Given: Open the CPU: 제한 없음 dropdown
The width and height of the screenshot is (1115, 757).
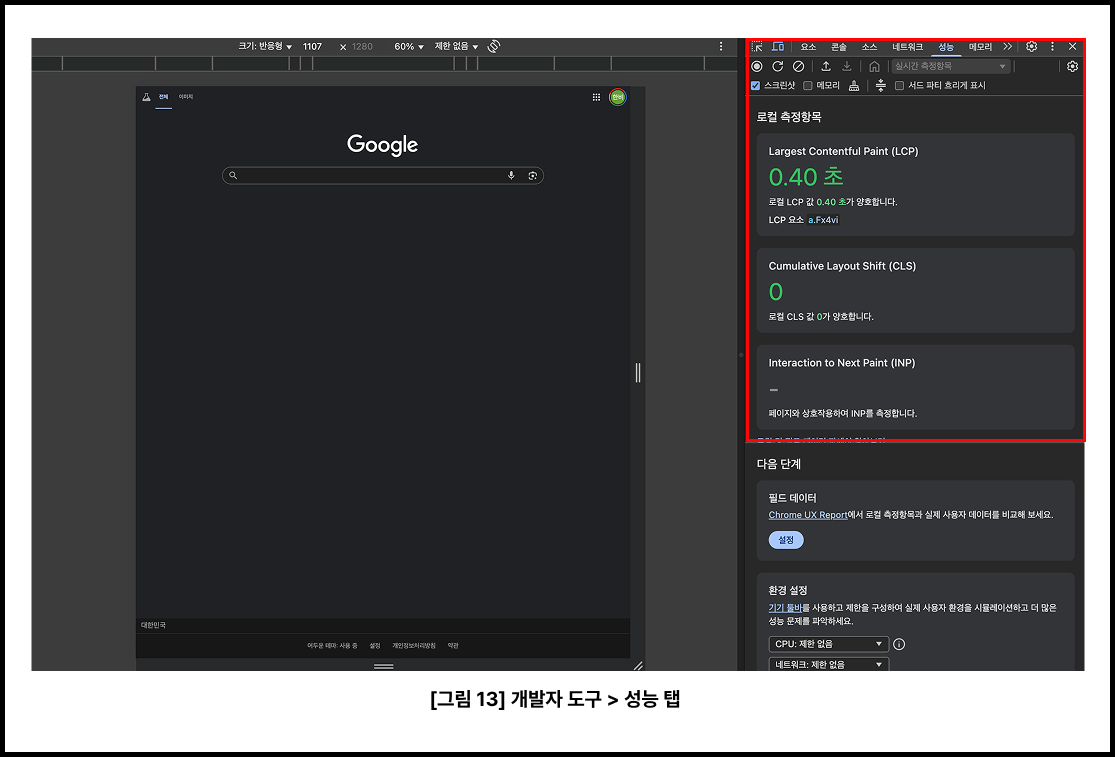Looking at the screenshot, I should click(x=828, y=644).
